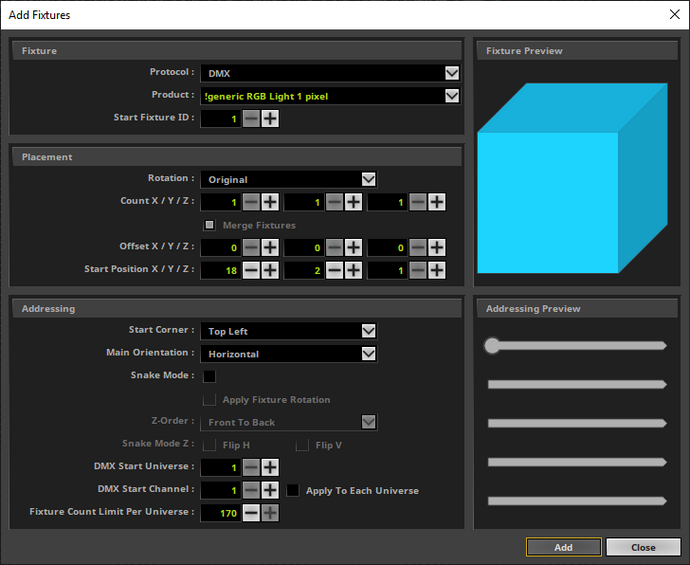Screen dimensions: 690x565
Task: Enable Apply To Each Universe checkbox
Action: click(x=293, y=490)
